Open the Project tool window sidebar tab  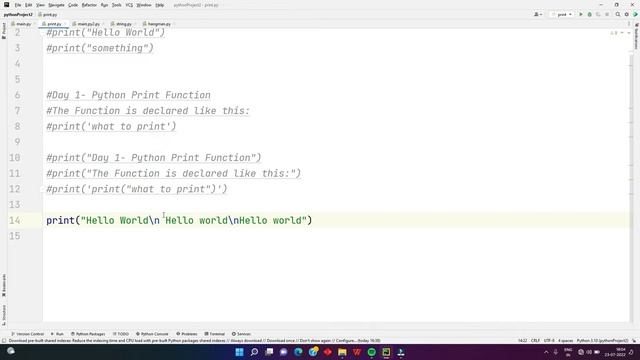coord(4,31)
